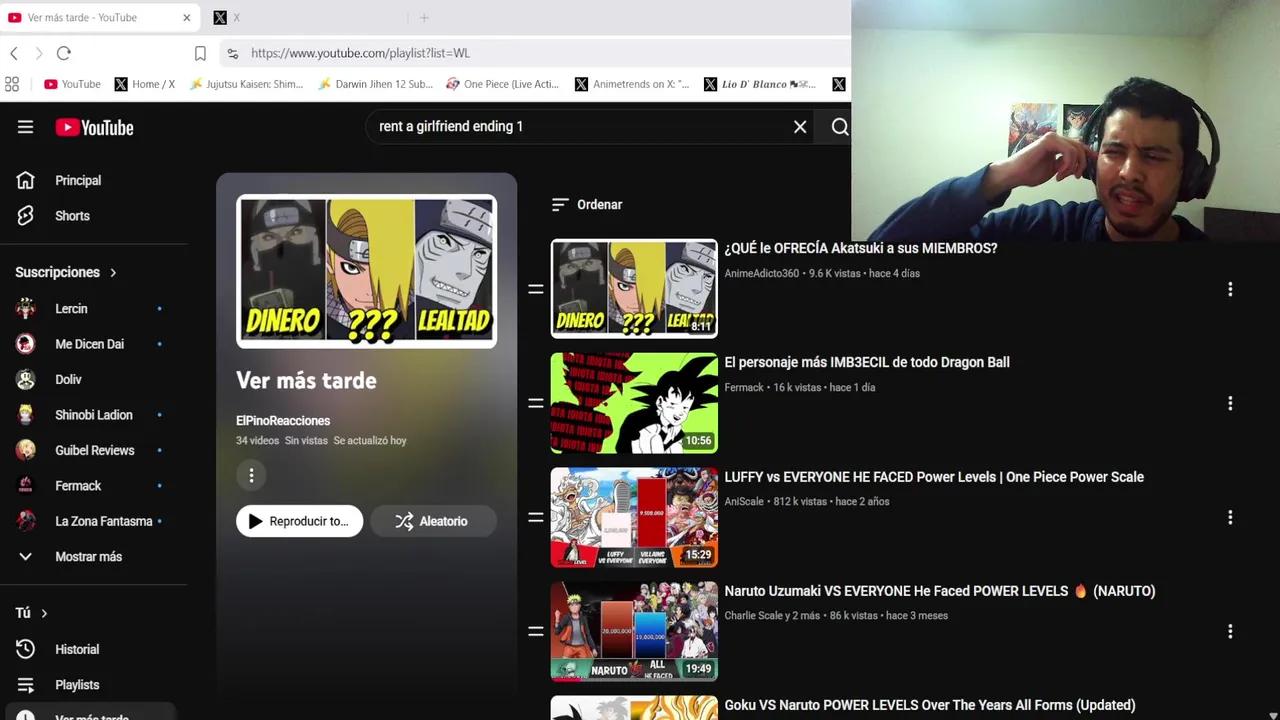Open Darwin Jihen 12 Sub bookmark

(x=375, y=84)
